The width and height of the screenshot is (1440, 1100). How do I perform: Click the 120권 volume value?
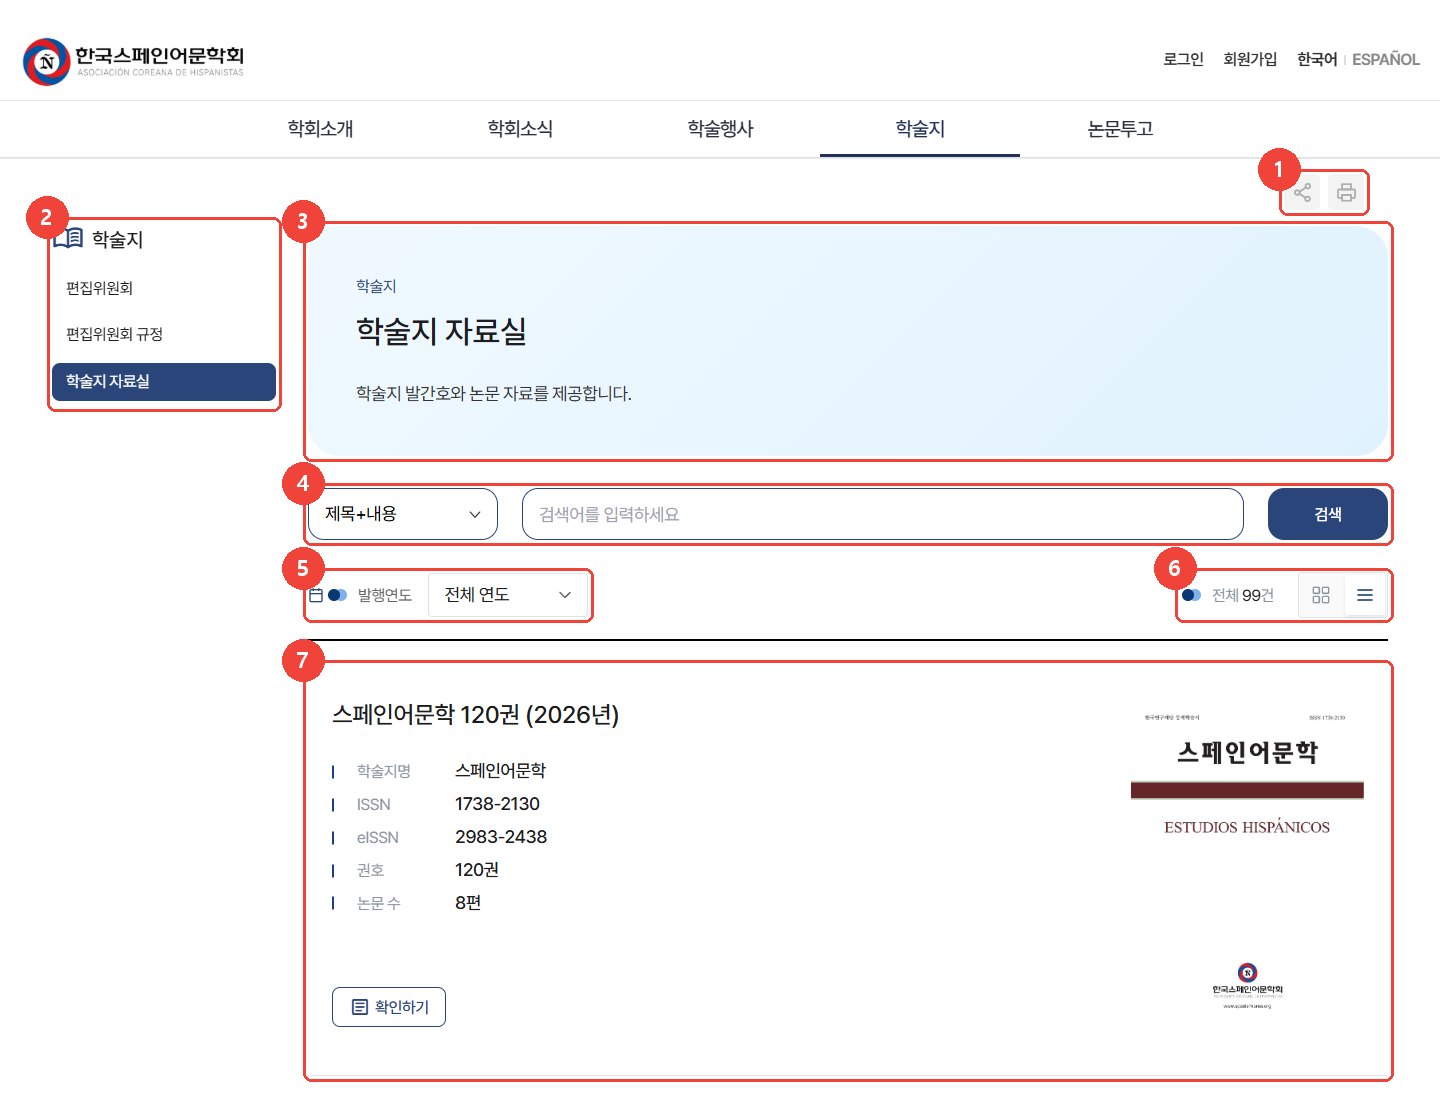point(477,870)
